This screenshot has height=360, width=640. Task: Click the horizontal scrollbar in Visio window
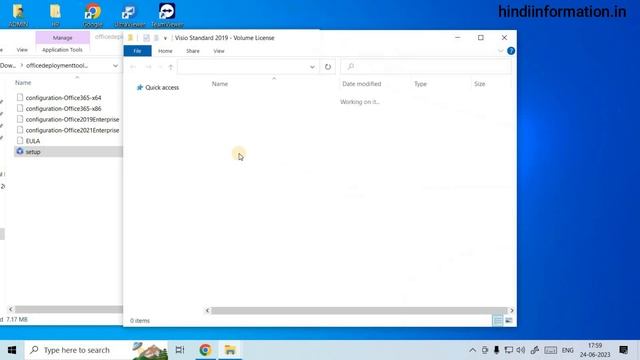tap(359, 311)
